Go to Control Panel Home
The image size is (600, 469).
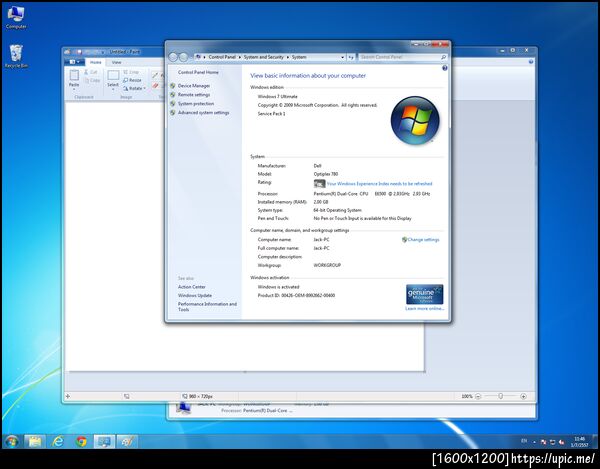198,72
